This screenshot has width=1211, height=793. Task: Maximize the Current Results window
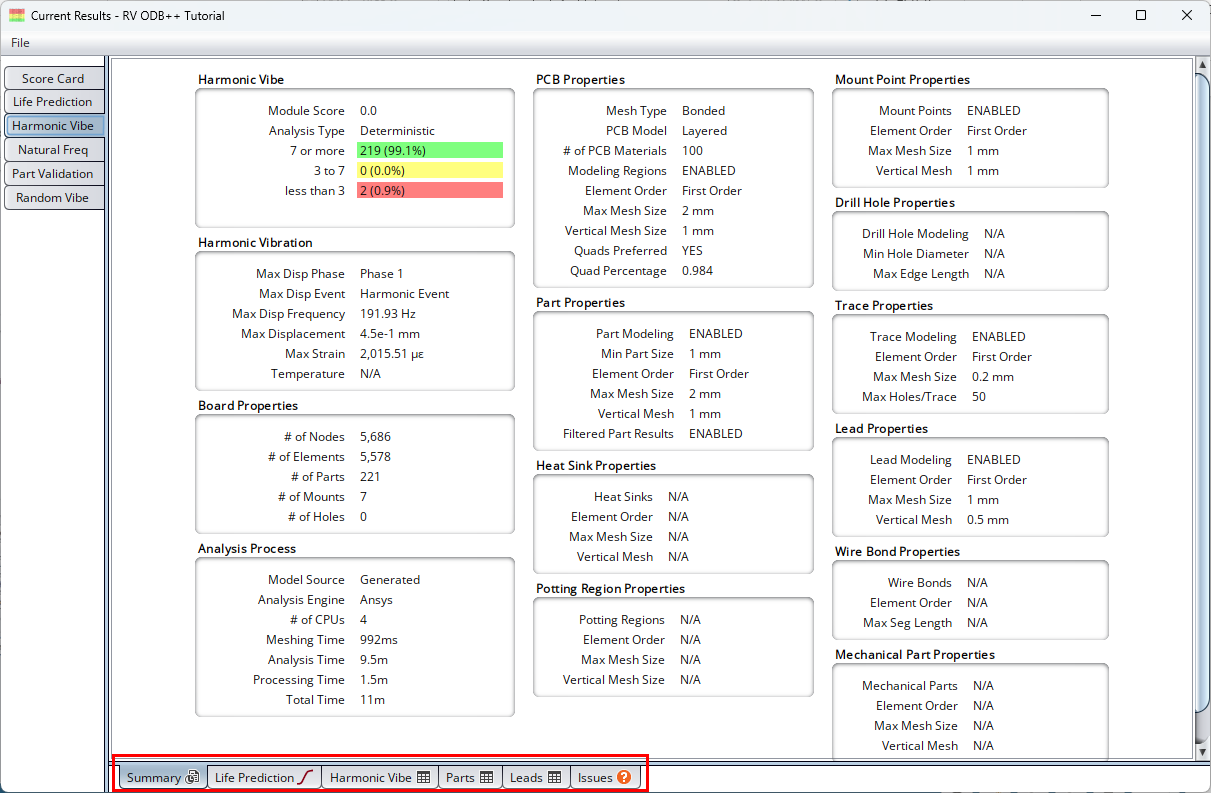[x=1141, y=16]
